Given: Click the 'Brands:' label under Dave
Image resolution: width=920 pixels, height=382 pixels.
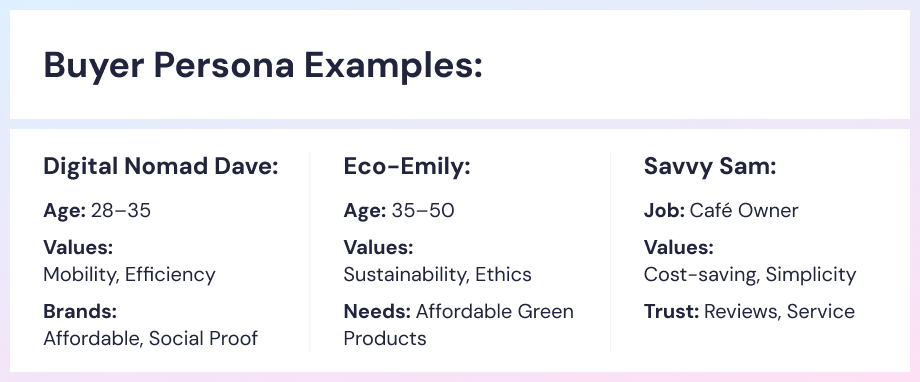Looking at the screenshot, I should coord(80,311).
